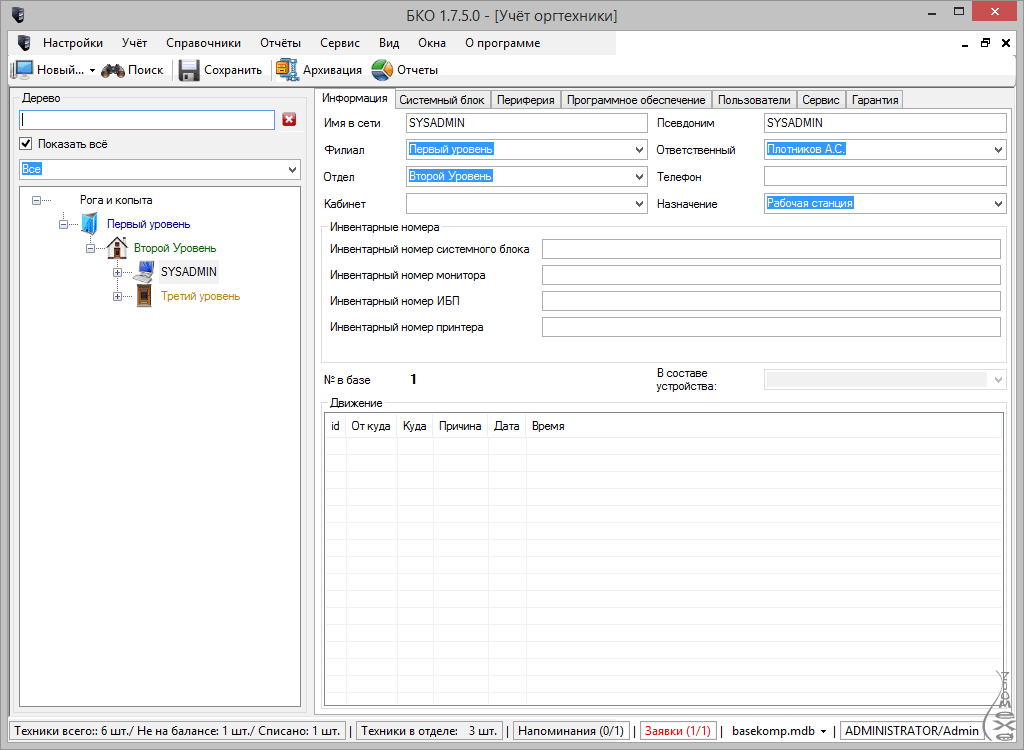Click the Инвентарный номер монитора field
Screen dimensions: 1024x750
tap(771, 275)
